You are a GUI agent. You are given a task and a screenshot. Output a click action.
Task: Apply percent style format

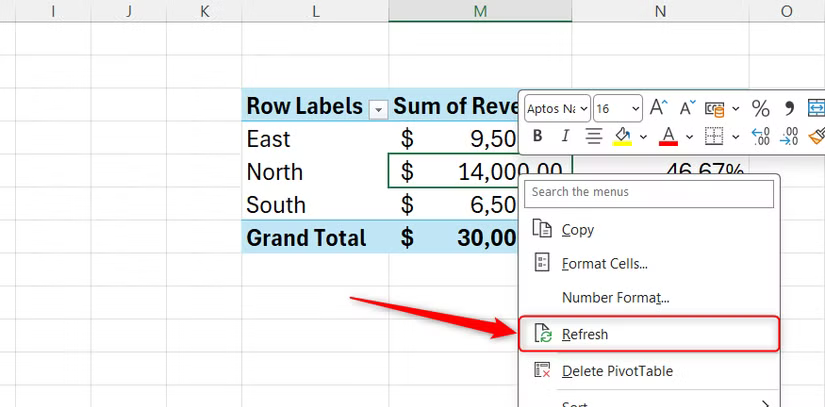coord(760,108)
